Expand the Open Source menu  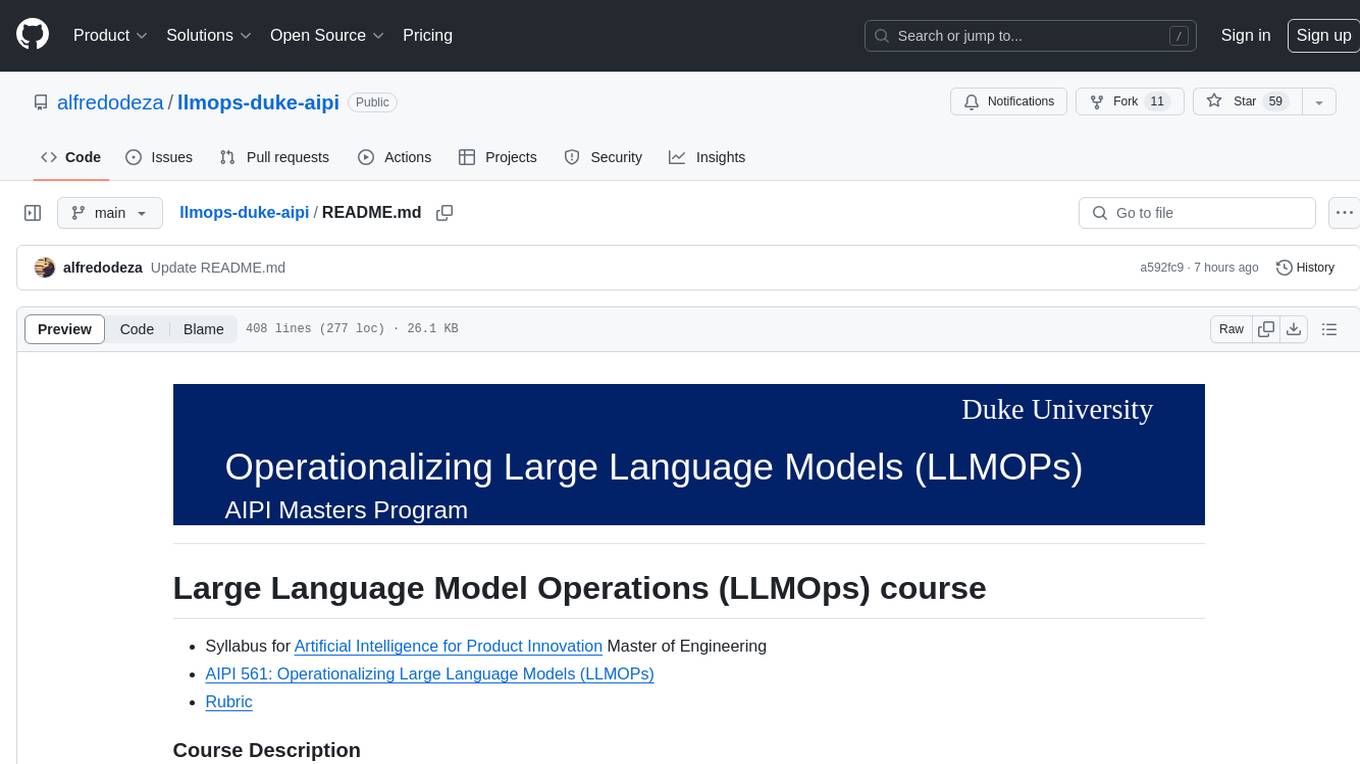pyautogui.click(x=327, y=35)
